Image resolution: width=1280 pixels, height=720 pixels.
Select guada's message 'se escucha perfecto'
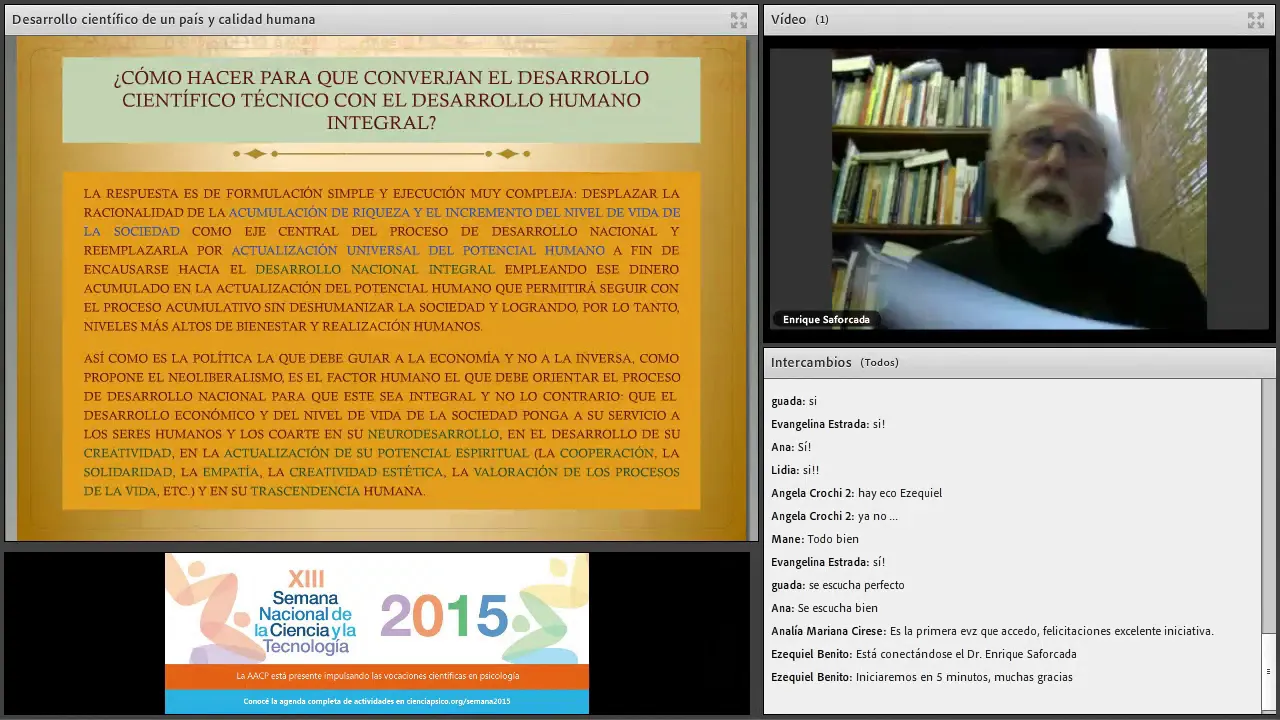coord(838,585)
